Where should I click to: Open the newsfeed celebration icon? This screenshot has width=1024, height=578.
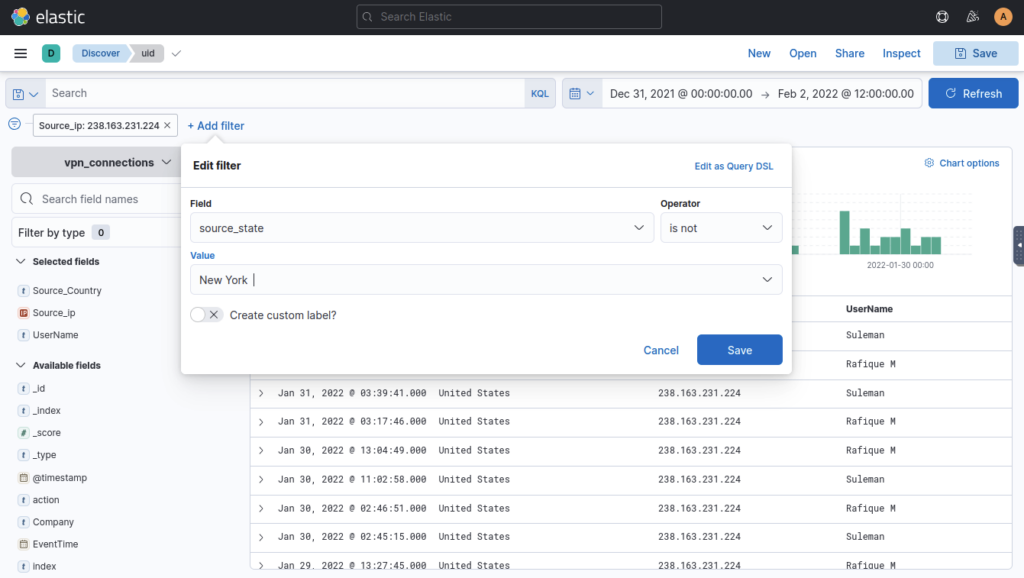click(x=972, y=17)
